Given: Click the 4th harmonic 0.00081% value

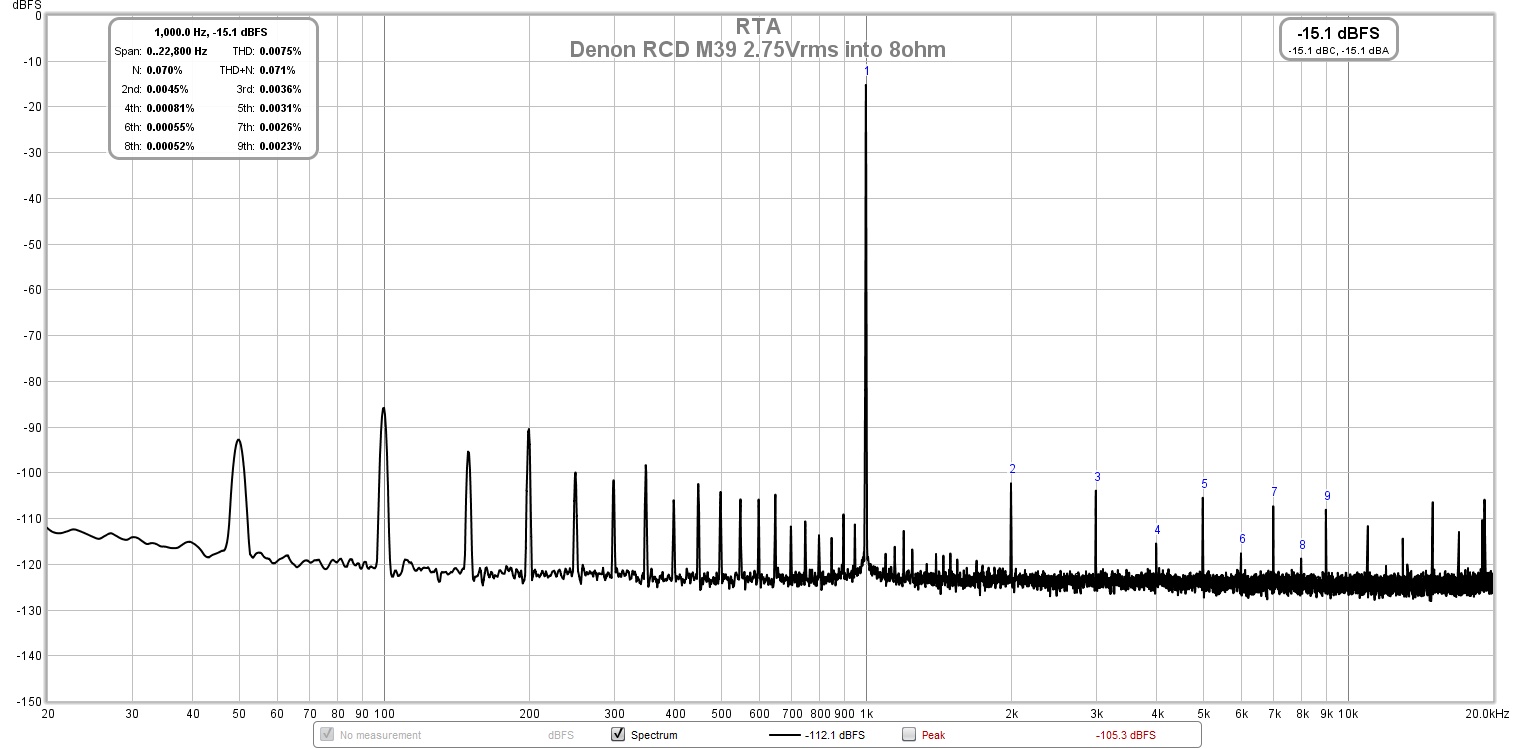Looking at the screenshot, I should pyautogui.click(x=170, y=108).
